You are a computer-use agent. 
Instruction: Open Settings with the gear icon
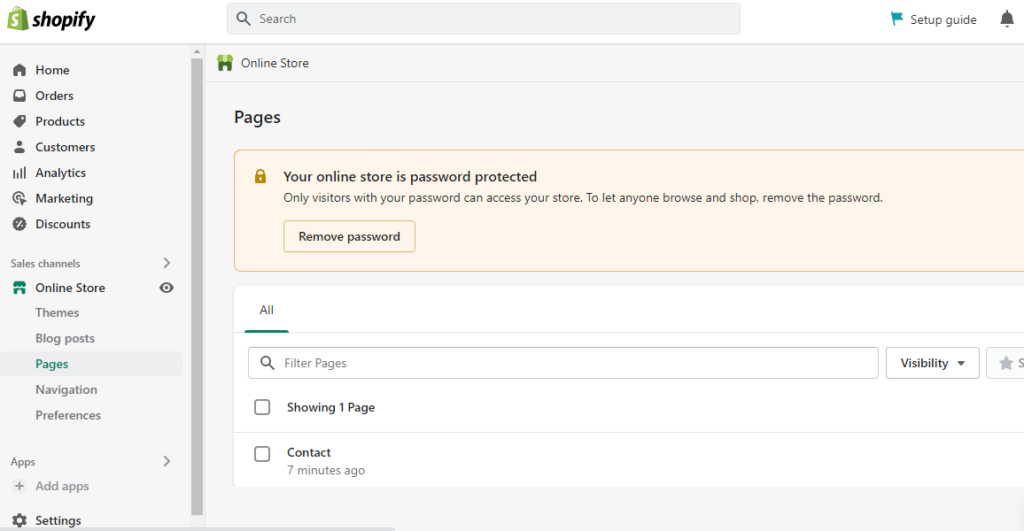tap(57, 520)
